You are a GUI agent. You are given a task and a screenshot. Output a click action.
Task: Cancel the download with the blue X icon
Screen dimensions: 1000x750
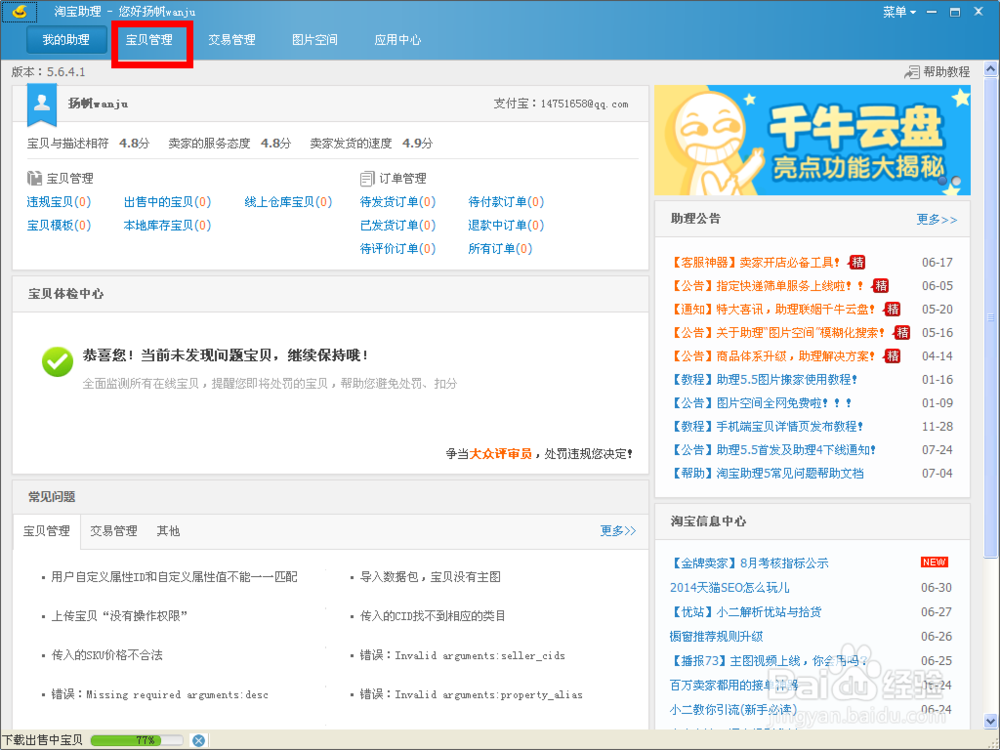[199, 740]
